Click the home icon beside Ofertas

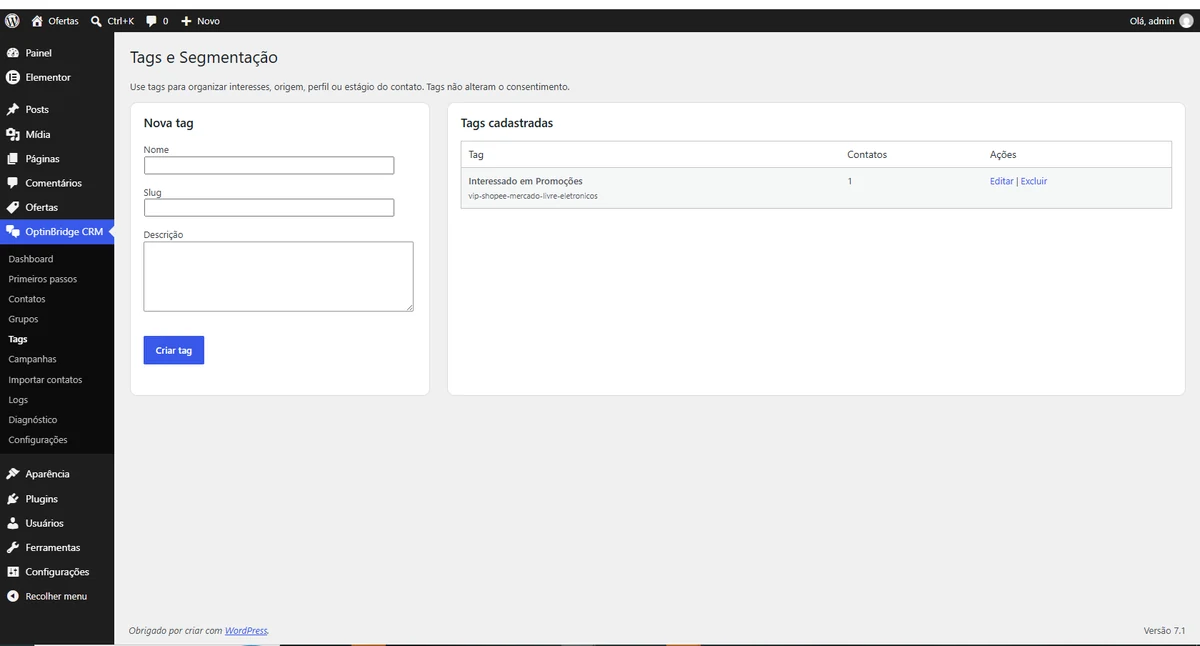tap(37, 21)
